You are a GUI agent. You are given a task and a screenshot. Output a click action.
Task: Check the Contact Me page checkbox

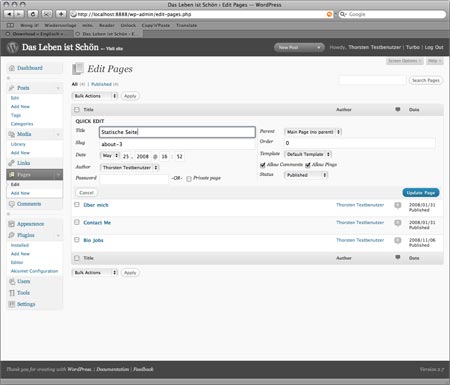point(77,222)
